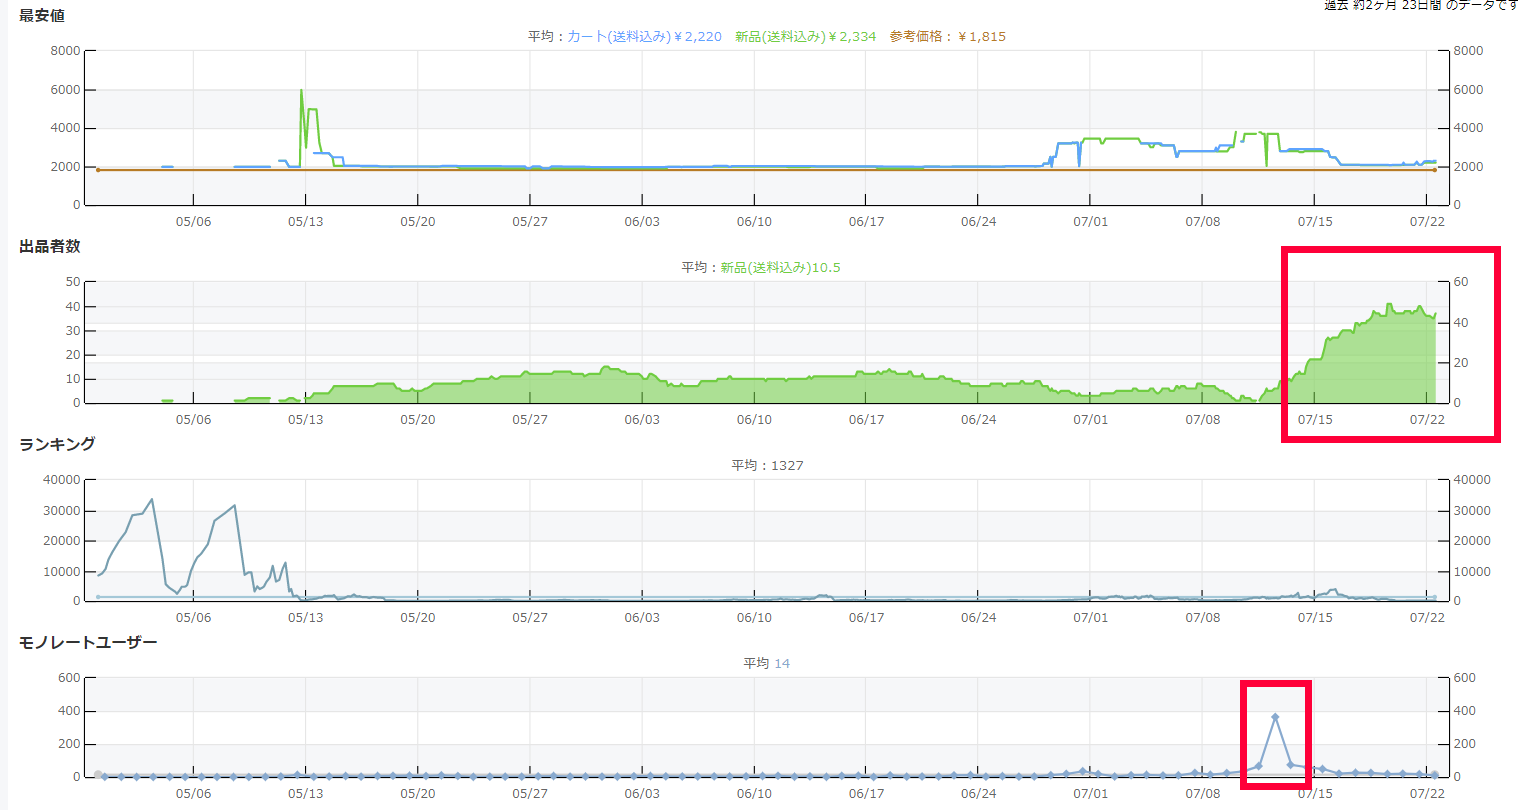Click the green 6000 yen price spike peak

[302, 91]
